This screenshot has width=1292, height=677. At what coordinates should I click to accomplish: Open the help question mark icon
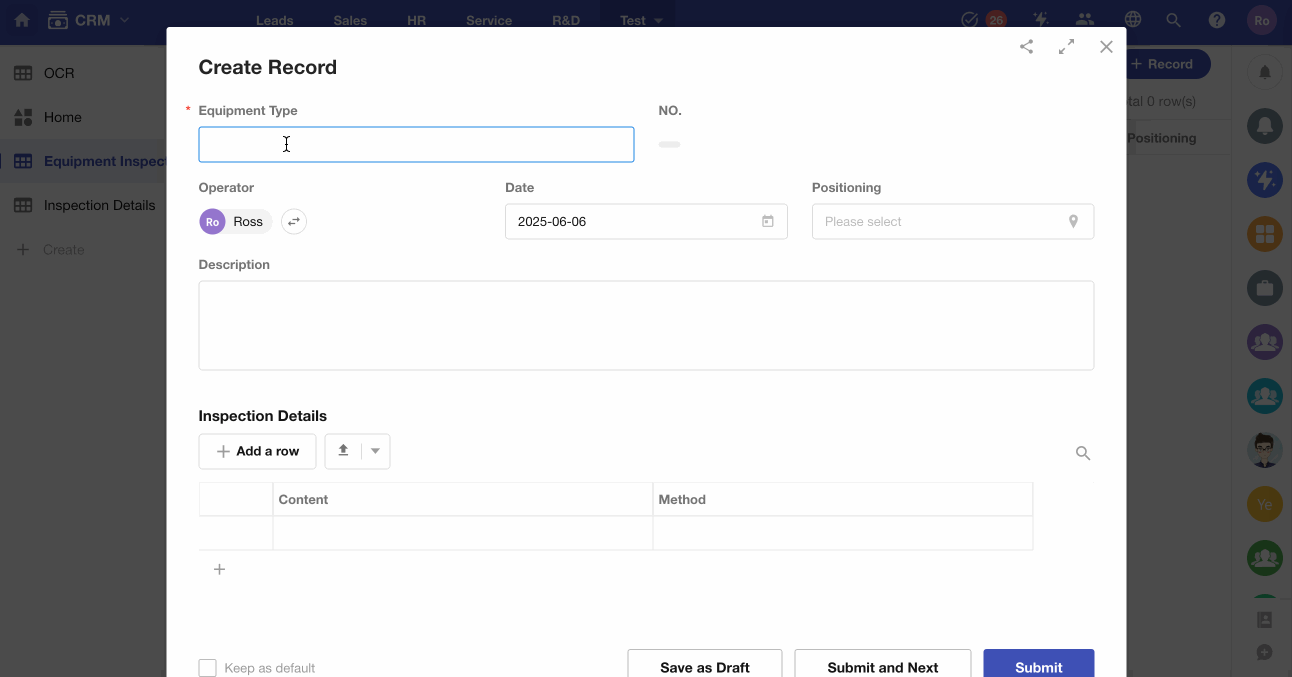click(1216, 20)
